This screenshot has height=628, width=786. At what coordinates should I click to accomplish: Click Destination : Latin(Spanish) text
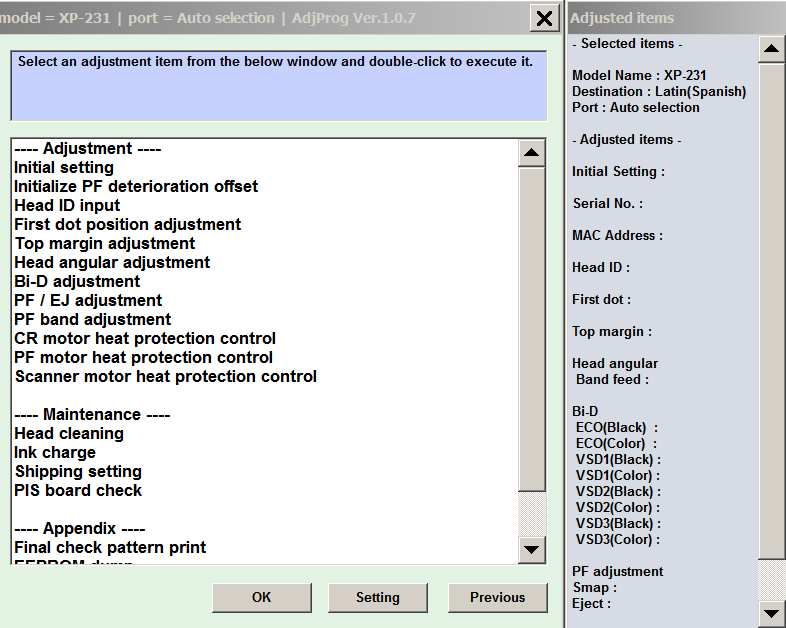pyautogui.click(x=659, y=92)
